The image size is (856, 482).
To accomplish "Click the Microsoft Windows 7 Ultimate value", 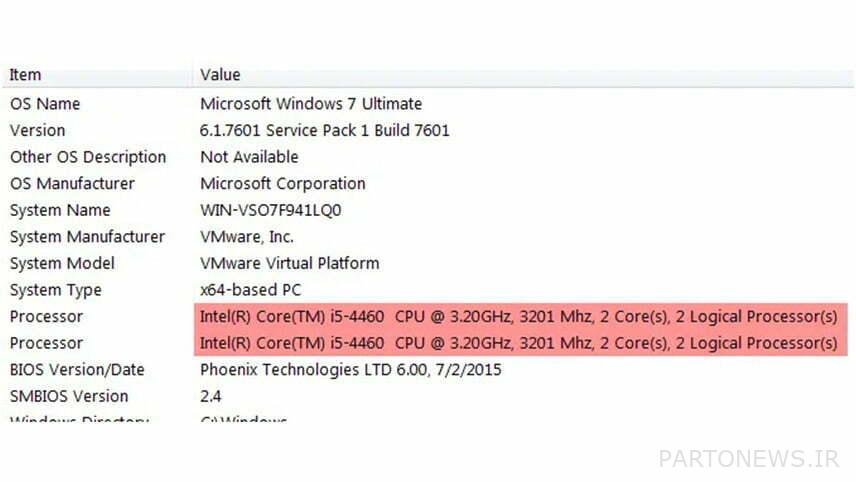I will (311, 104).
